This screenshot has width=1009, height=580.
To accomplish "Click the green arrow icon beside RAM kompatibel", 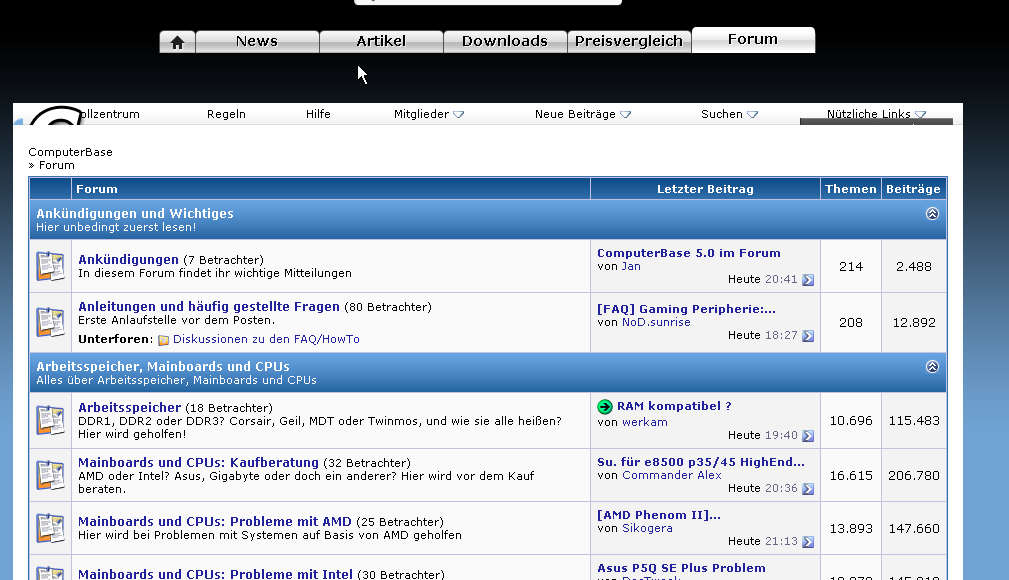I will (605, 407).
